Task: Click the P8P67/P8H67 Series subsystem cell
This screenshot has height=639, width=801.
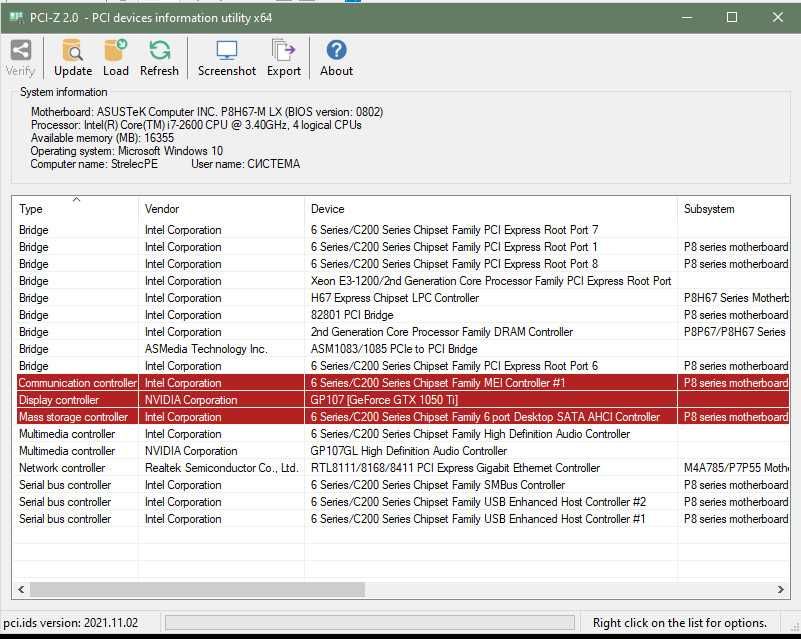Action: [x=735, y=332]
